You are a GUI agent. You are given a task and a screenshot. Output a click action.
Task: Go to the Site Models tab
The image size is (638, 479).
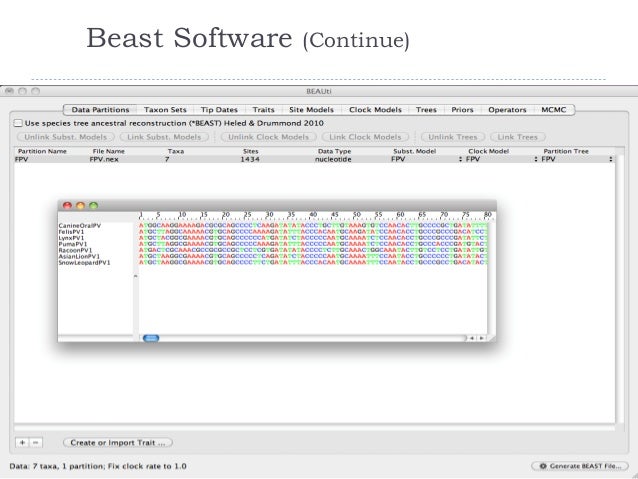pyautogui.click(x=311, y=110)
